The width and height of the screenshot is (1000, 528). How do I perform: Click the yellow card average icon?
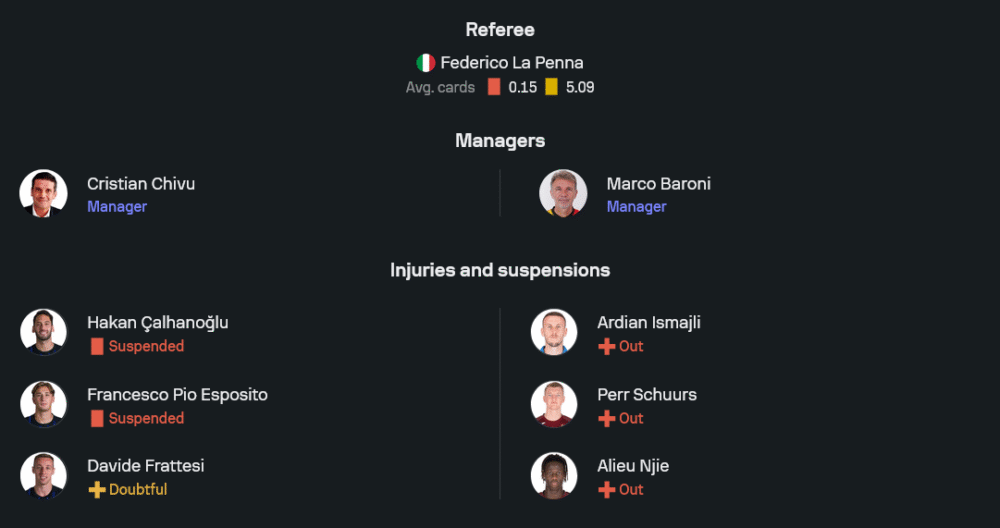pyautogui.click(x=551, y=87)
